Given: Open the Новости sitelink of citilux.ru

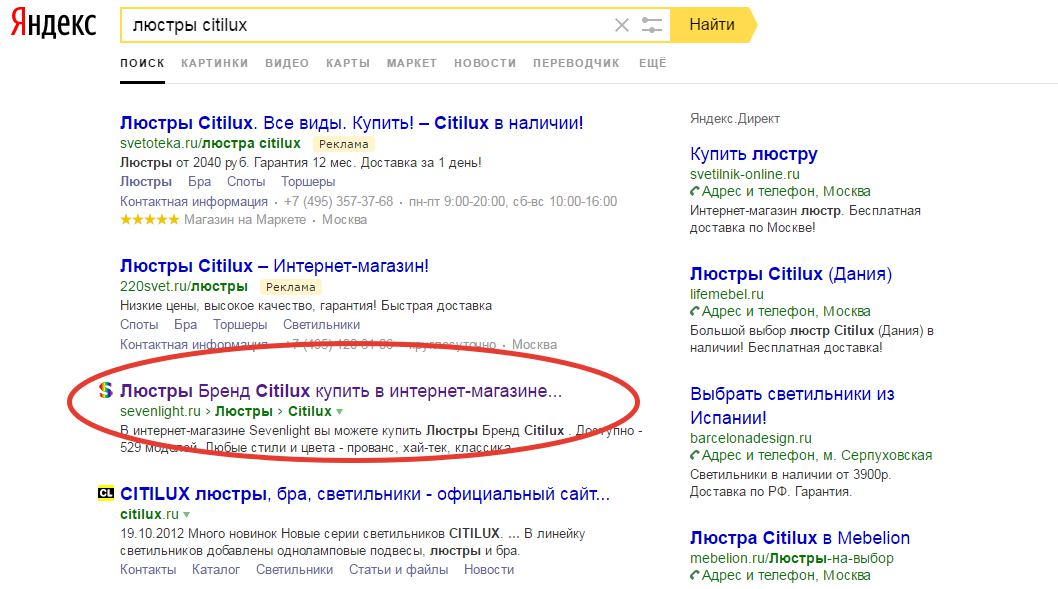Looking at the screenshot, I should click(489, 569).
